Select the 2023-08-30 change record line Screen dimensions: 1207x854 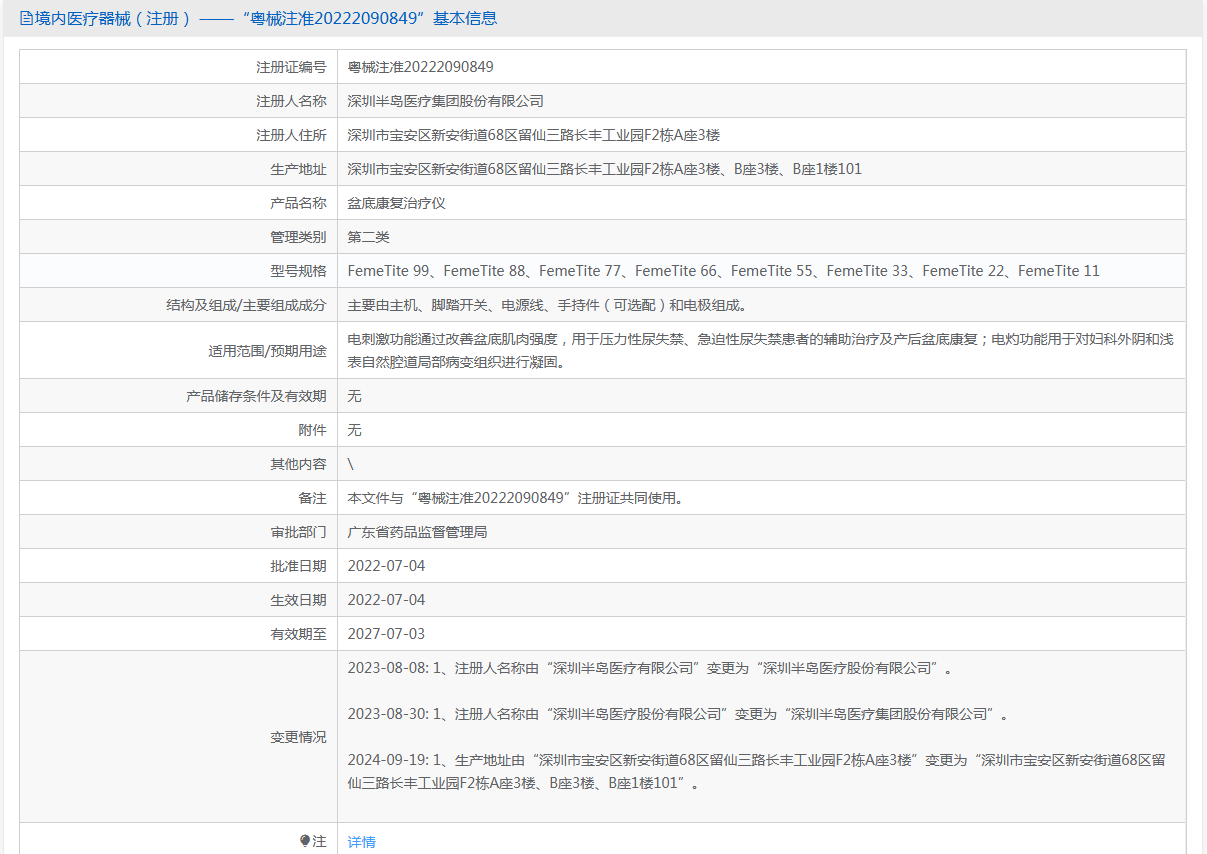pyautogui.click(x=678, y=714)
